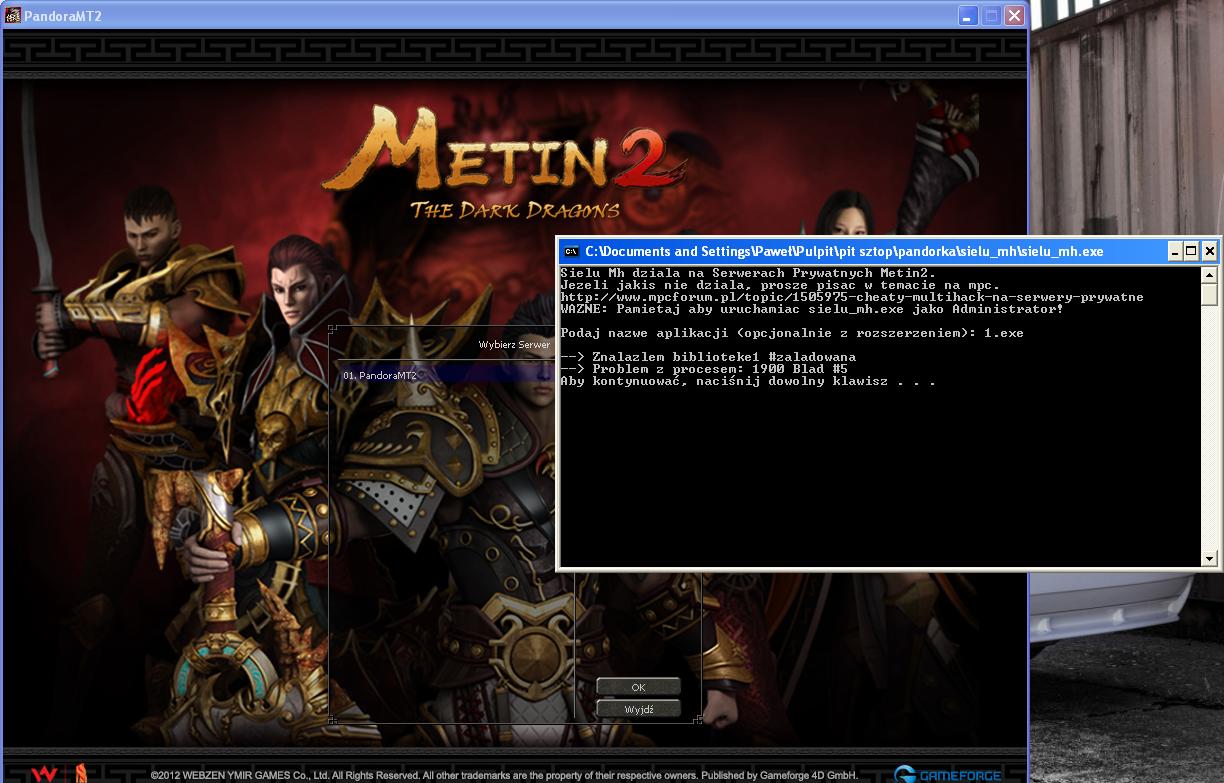This screenshot has width=1224, height=783.
Task: Click the 'Problem z procesem: 1900 Blad #5' line
Action: click(704, 369)
